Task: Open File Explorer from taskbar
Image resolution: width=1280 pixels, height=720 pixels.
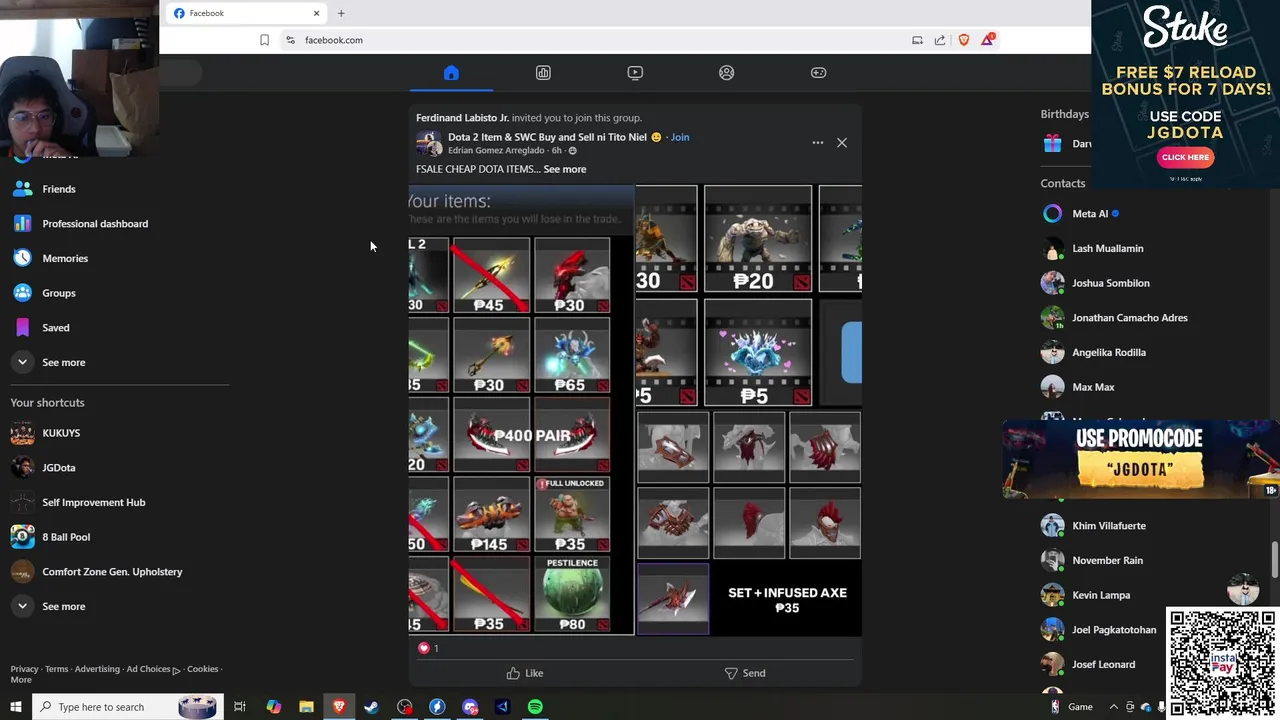Action: click(x=306, y=707)
